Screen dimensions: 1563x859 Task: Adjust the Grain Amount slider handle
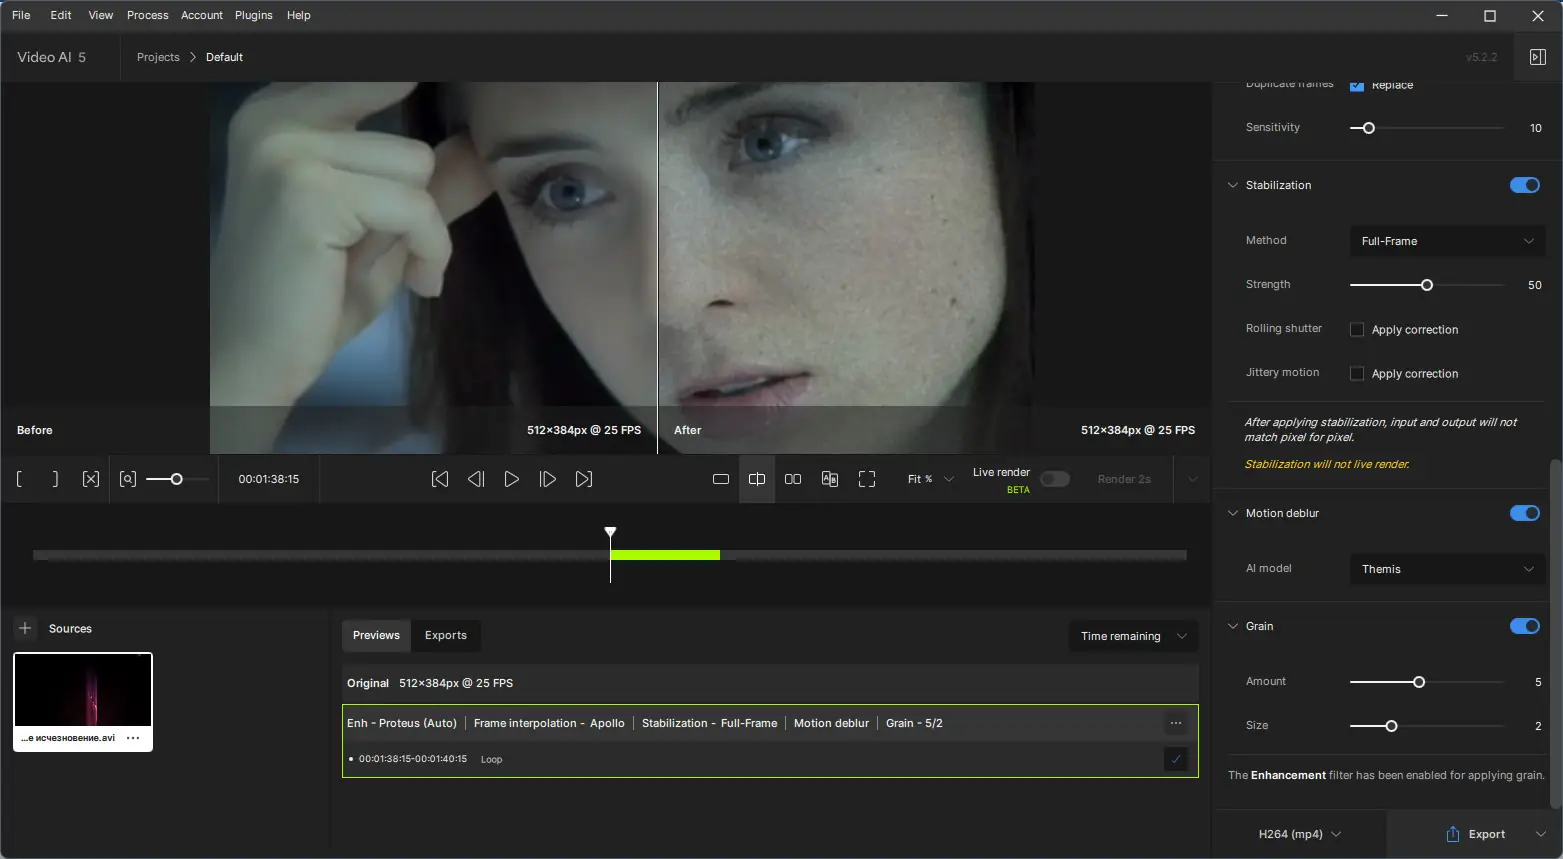(x=1419, y=682)
